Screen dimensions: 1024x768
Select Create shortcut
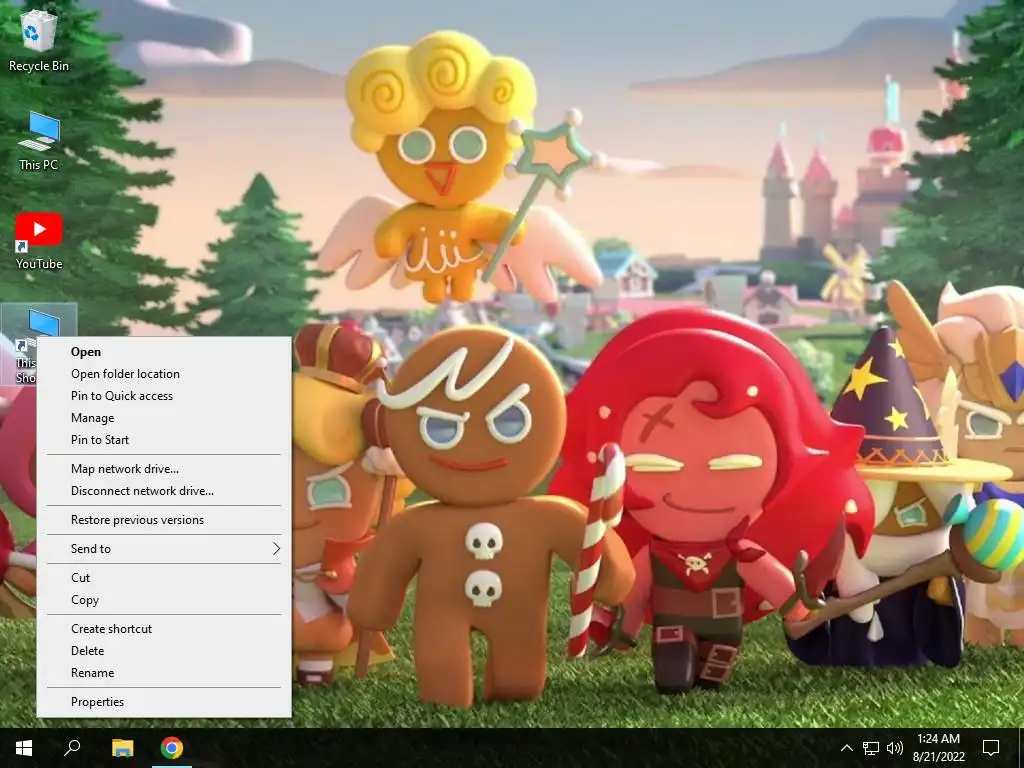click(163, 628)
